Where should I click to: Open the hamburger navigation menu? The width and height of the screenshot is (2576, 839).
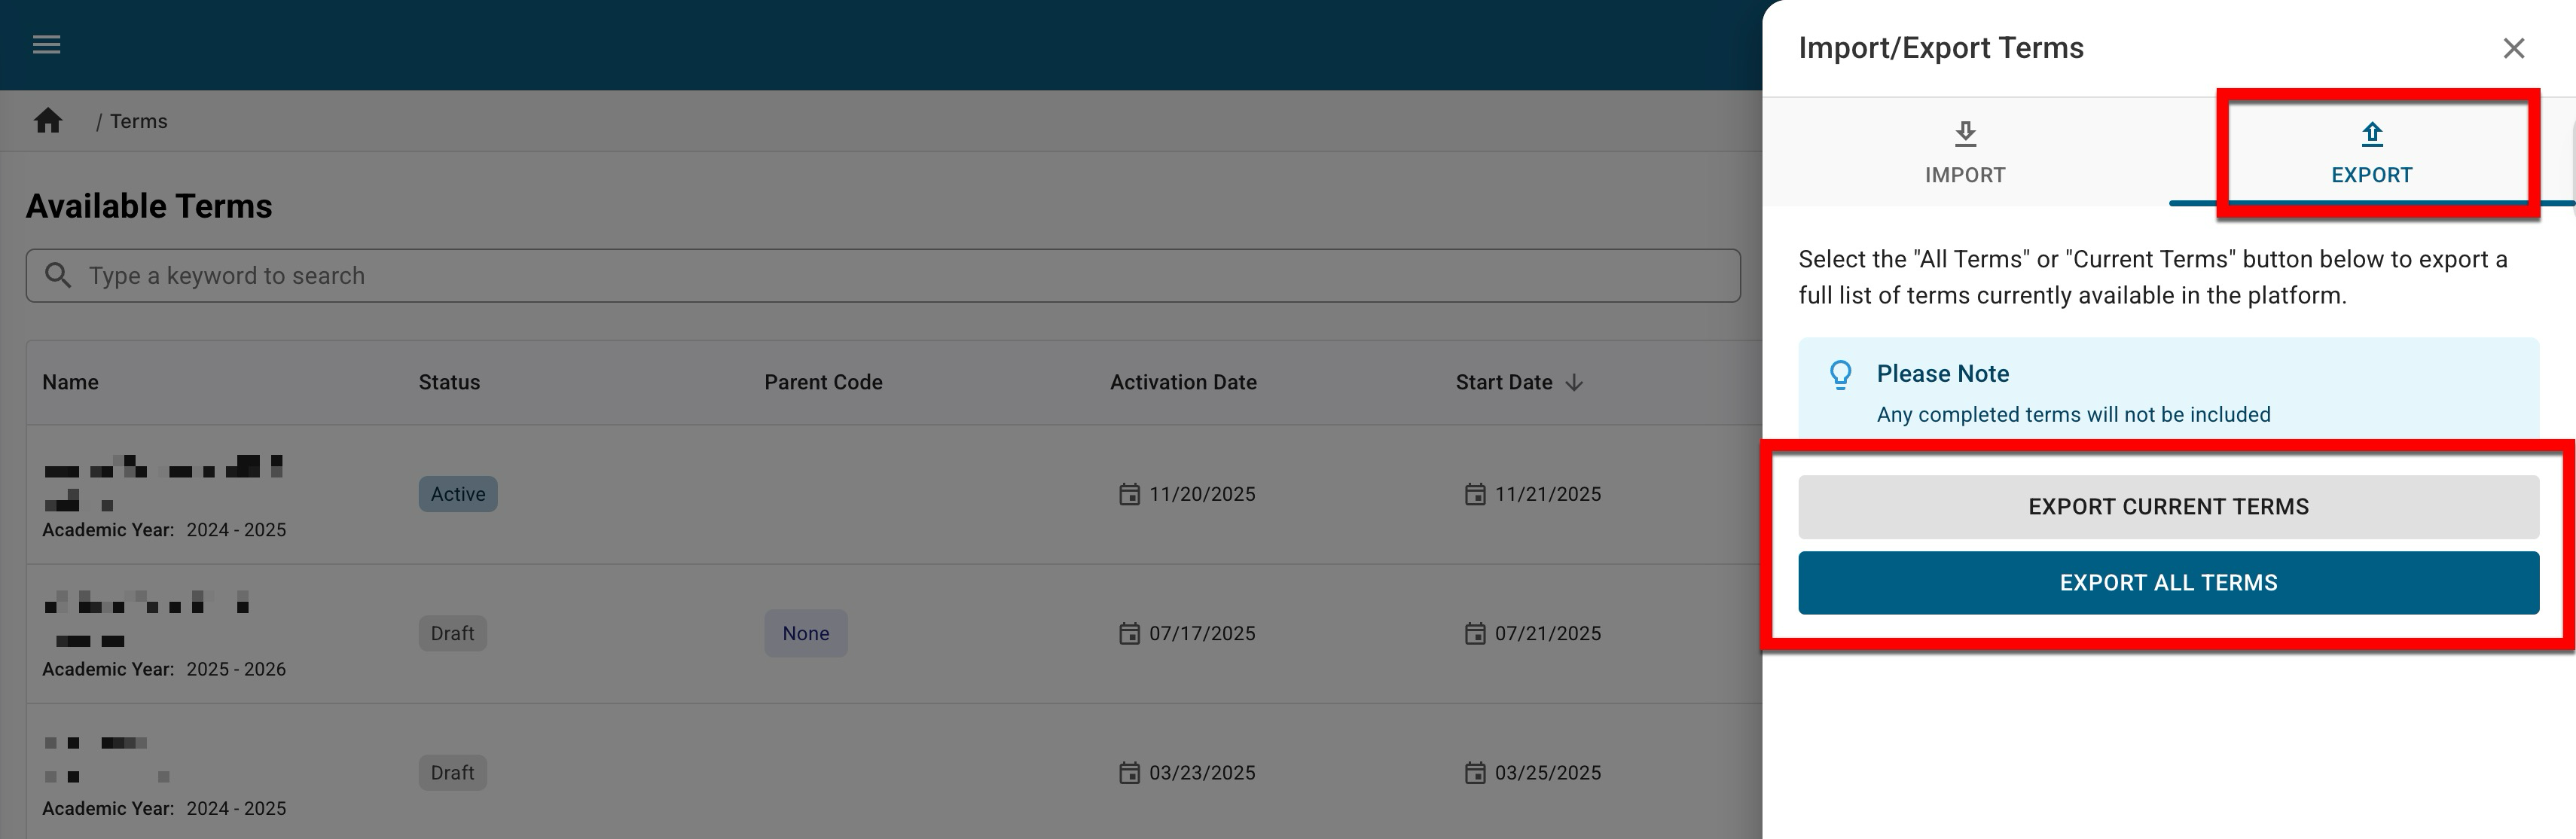pyautogui.click(x=47, y=45)
